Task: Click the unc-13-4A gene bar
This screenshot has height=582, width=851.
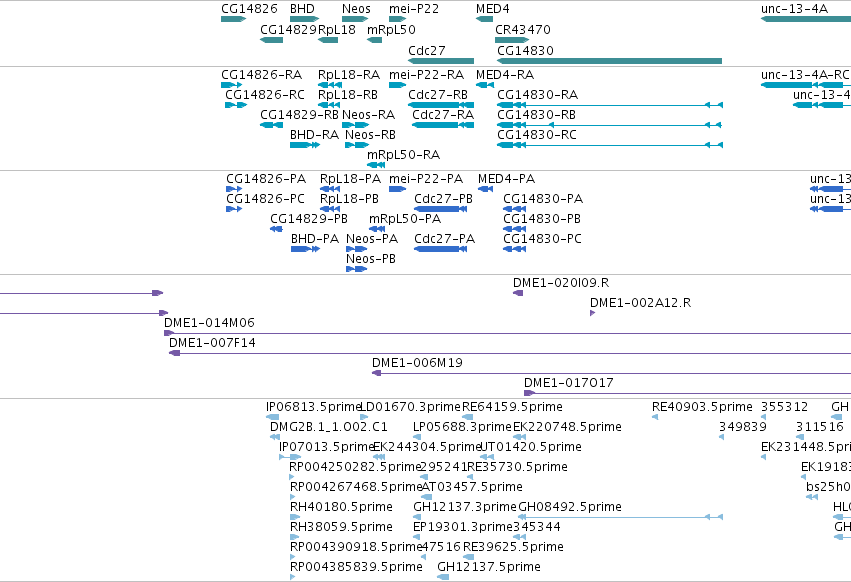Action: pyautogui.click(x=806, y=20)
